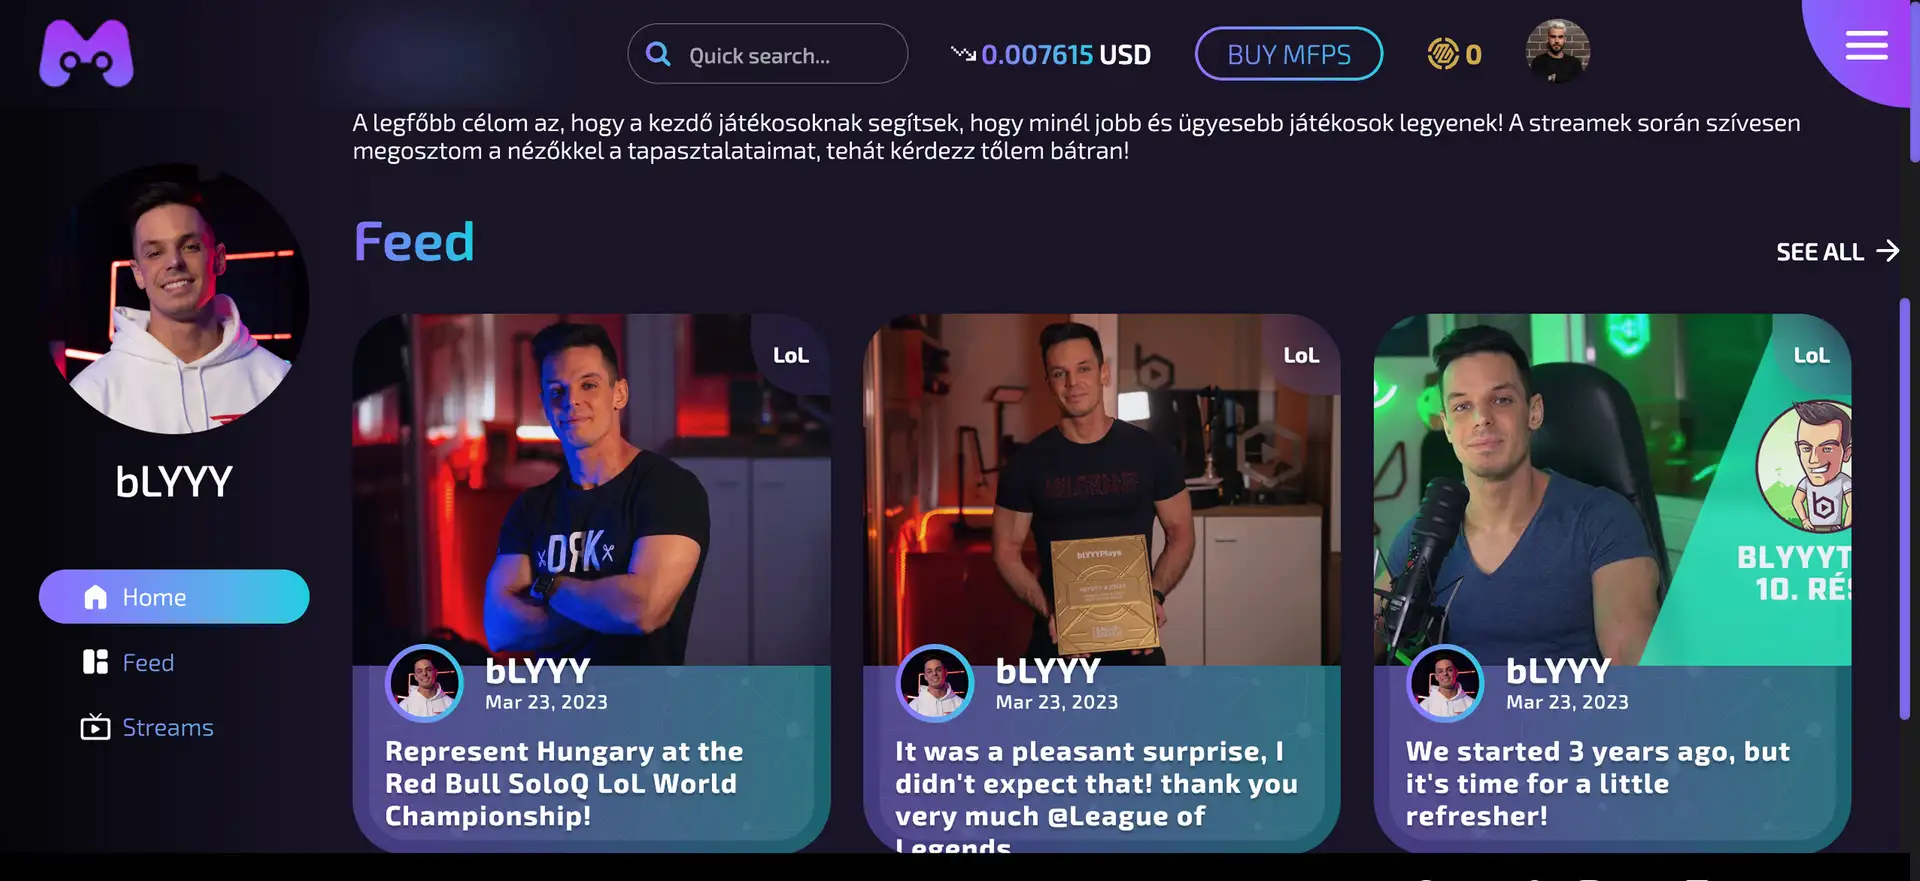Click the controller logo icon
Viewport: 1920px width, 881px height.
[x=86, y=53]
